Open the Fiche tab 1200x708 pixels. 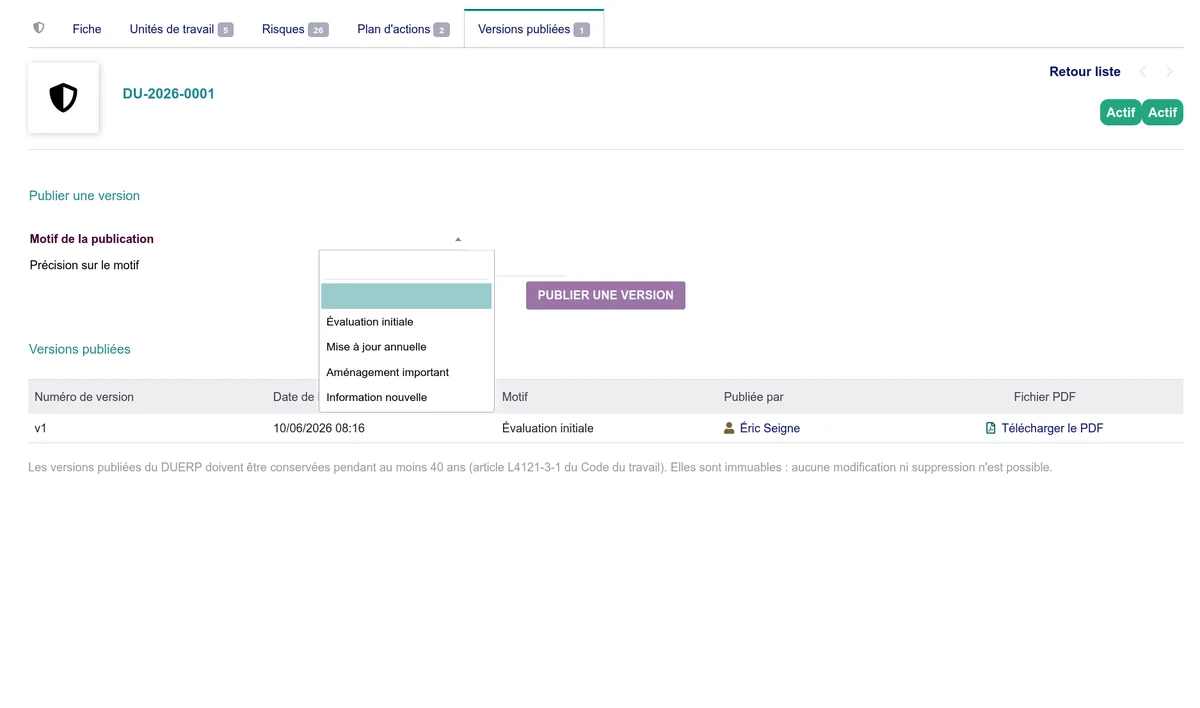[x=87, y=29]
